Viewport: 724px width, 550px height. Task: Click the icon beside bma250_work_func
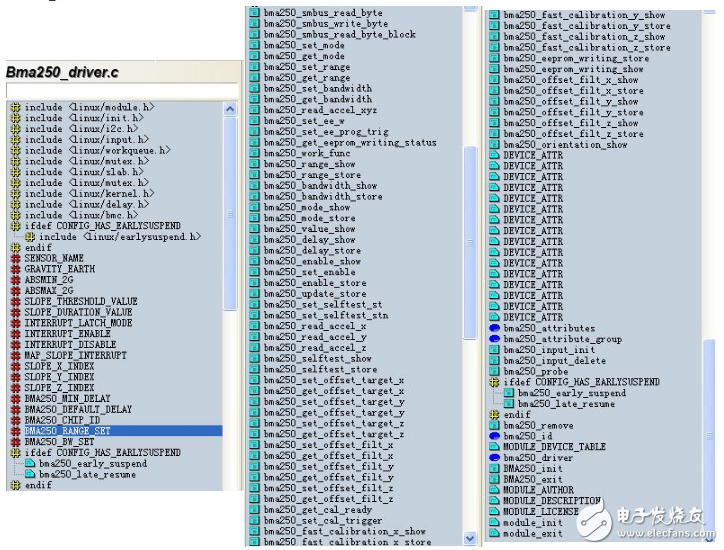pos(254,154)
